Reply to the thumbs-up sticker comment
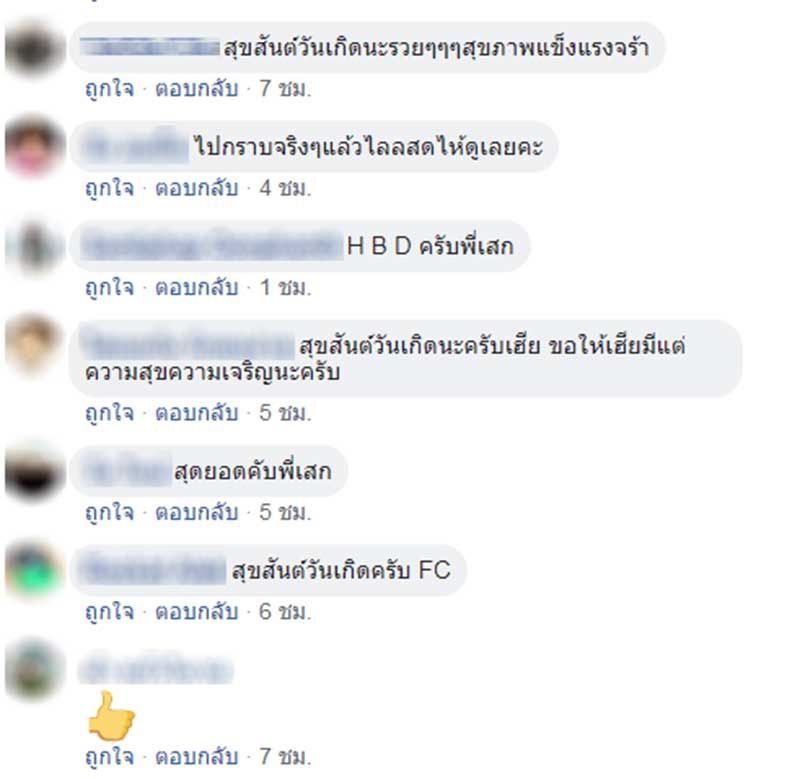The image size is (800, 779). [x=197, y=757]
